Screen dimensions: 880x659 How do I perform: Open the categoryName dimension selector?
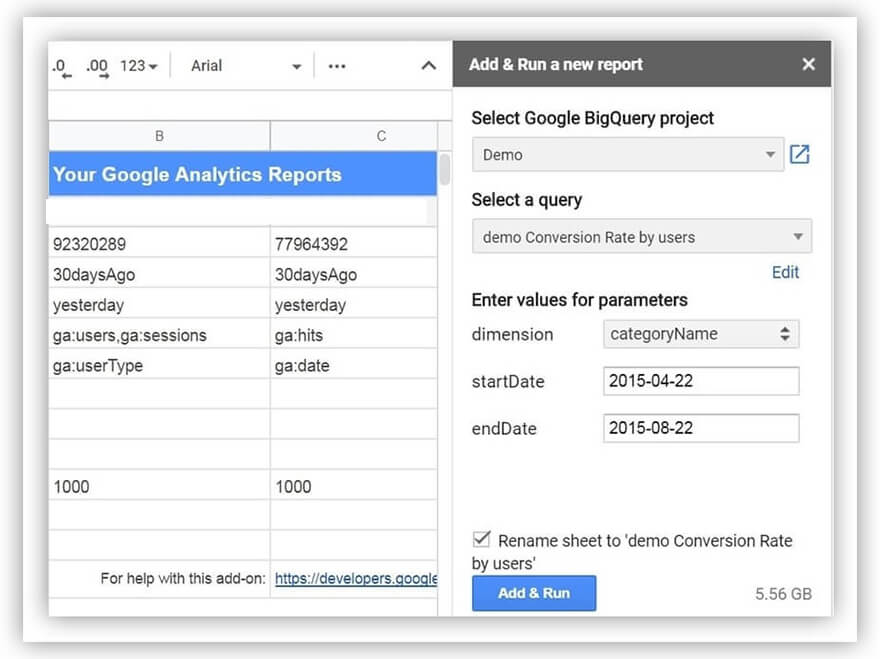click(701, 334)
